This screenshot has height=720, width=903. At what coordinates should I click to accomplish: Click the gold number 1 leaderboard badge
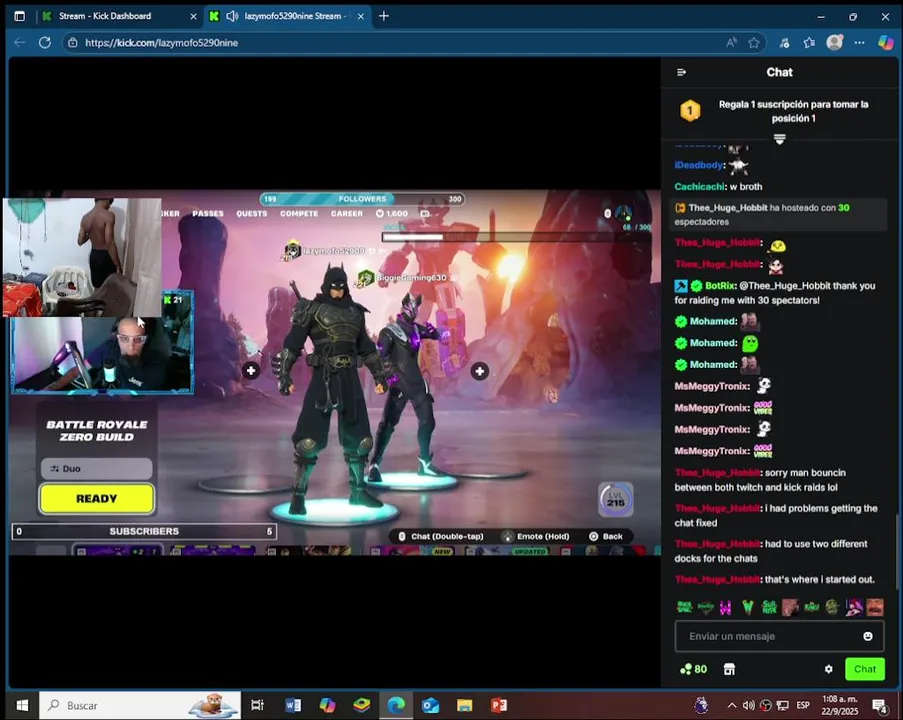pyautogui.click(x=690, y=111)
